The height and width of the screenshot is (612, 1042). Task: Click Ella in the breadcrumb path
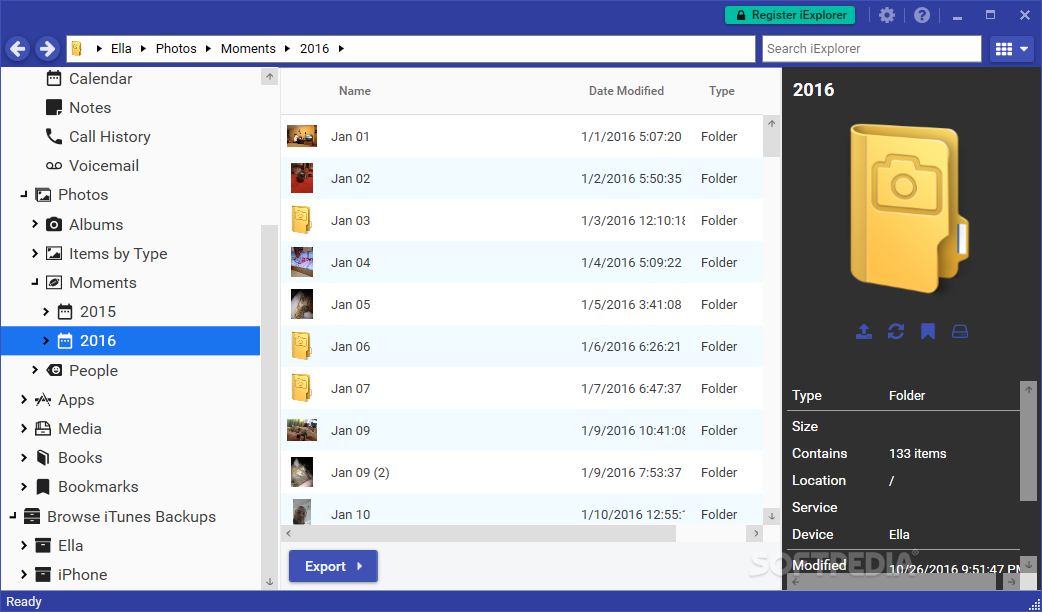pyautogui.click(x=121, y=49)
